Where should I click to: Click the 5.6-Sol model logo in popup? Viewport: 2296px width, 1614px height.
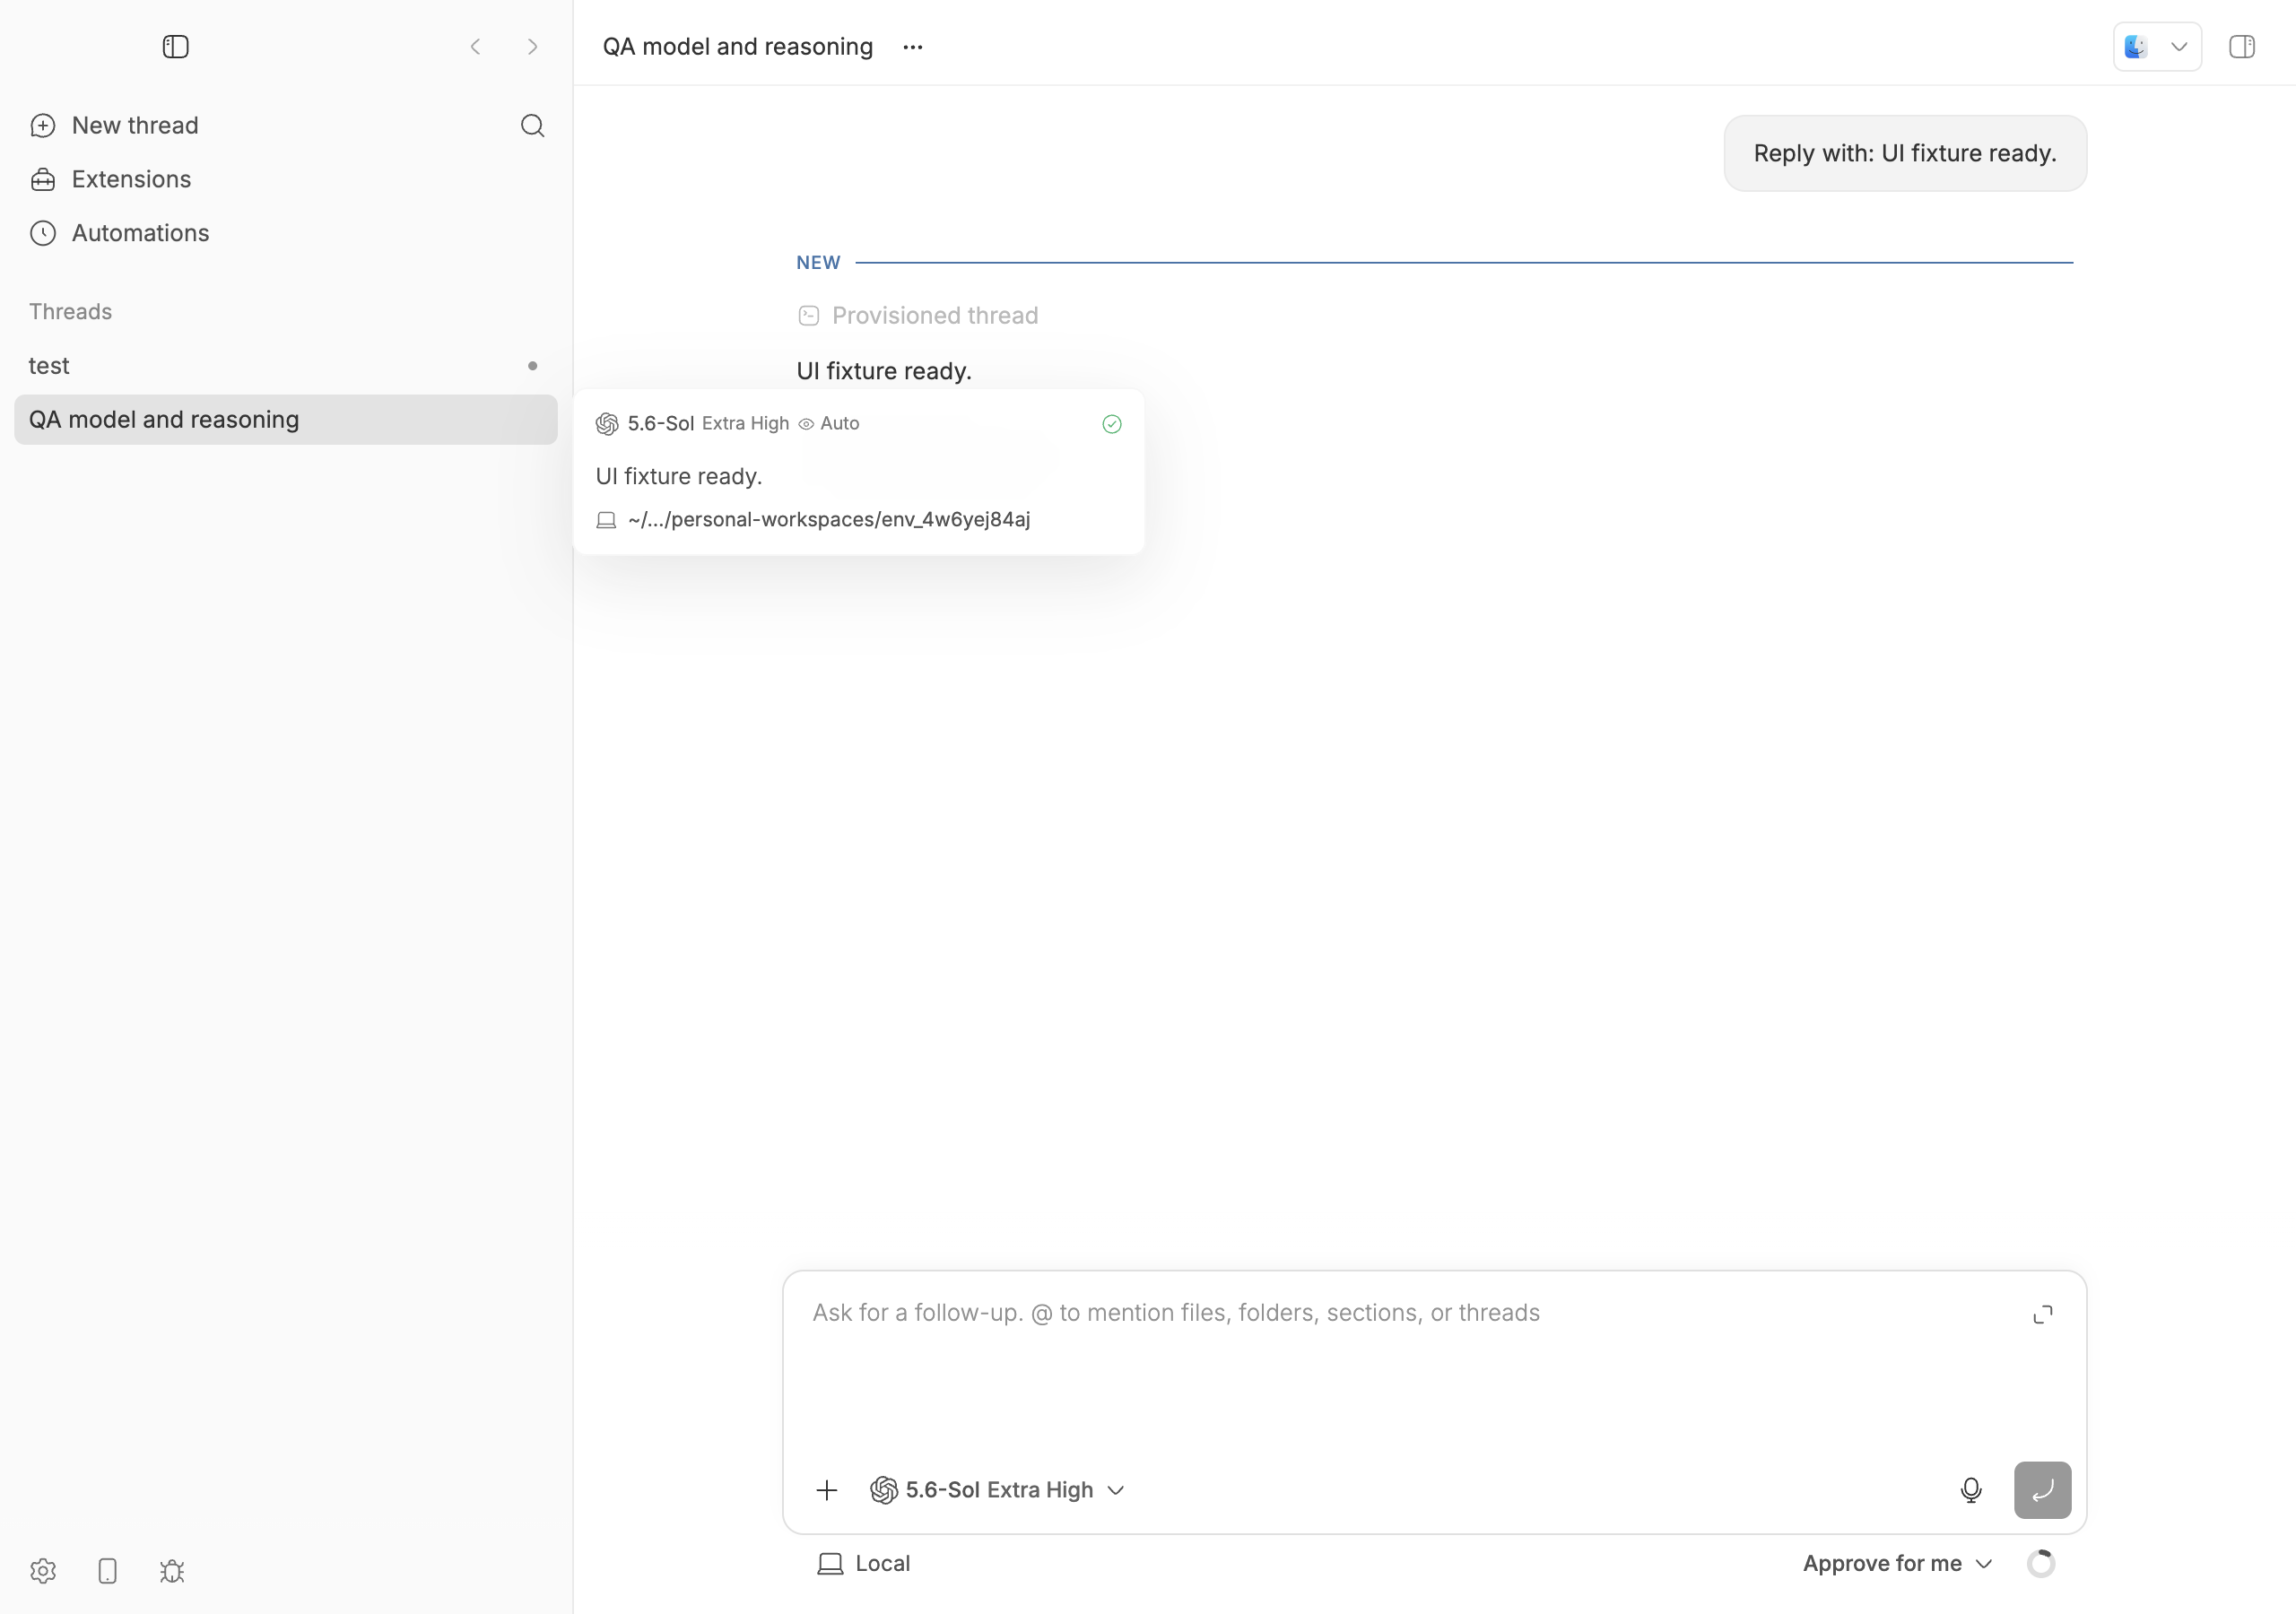(x=607, y=424)
